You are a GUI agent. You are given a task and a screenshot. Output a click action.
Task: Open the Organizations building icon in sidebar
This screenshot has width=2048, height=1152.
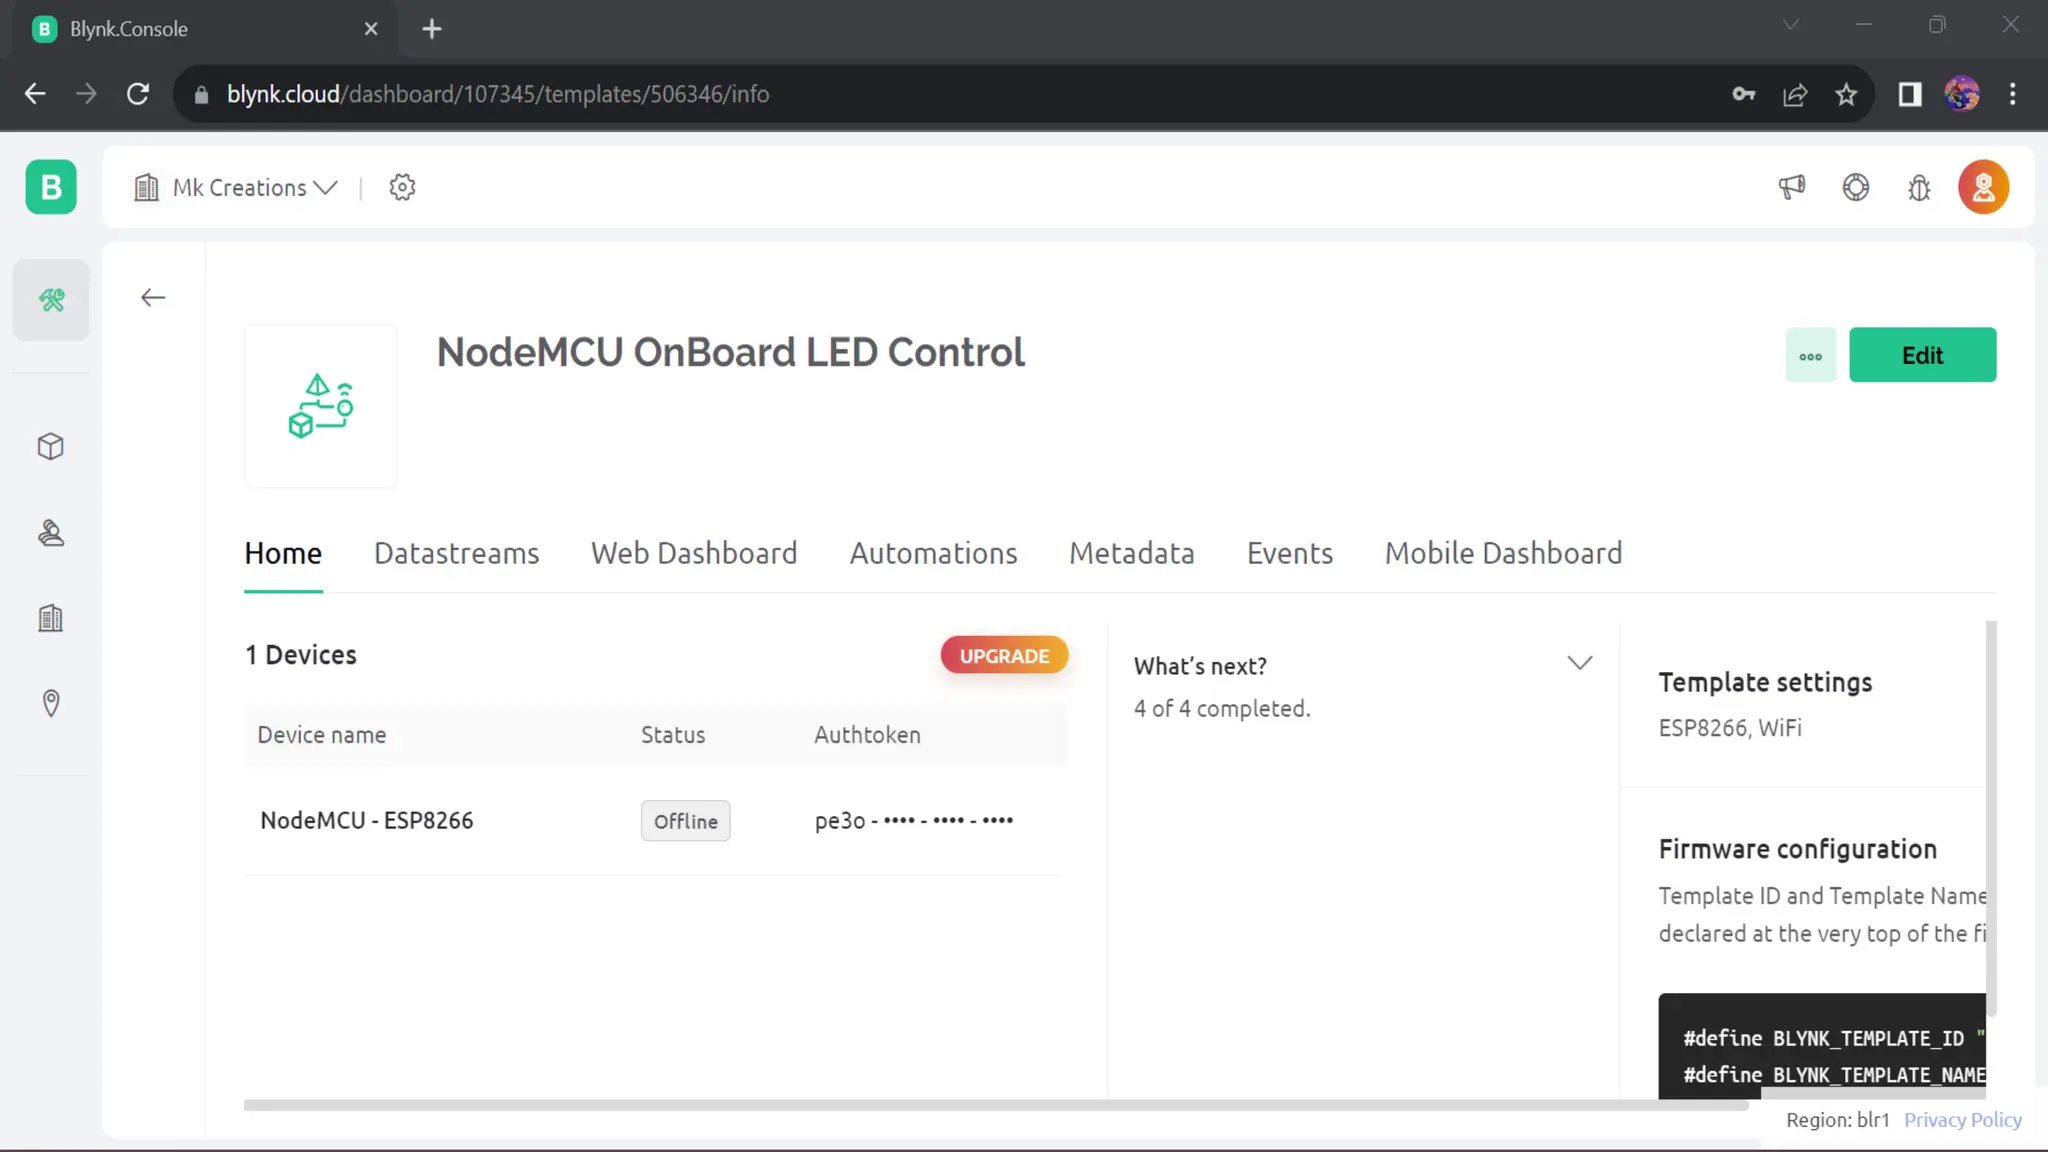click(x=51, y=618)
